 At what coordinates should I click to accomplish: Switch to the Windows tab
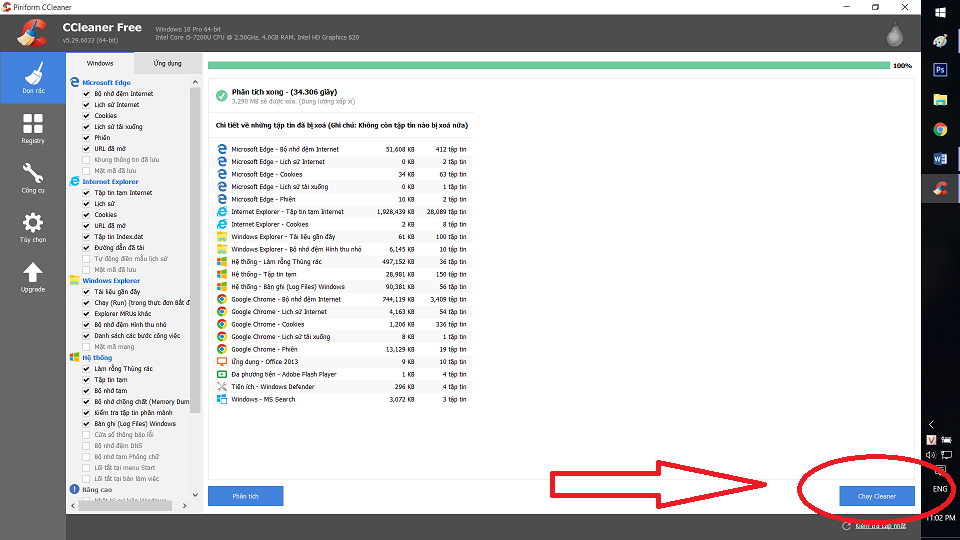[x=100, y=63]
